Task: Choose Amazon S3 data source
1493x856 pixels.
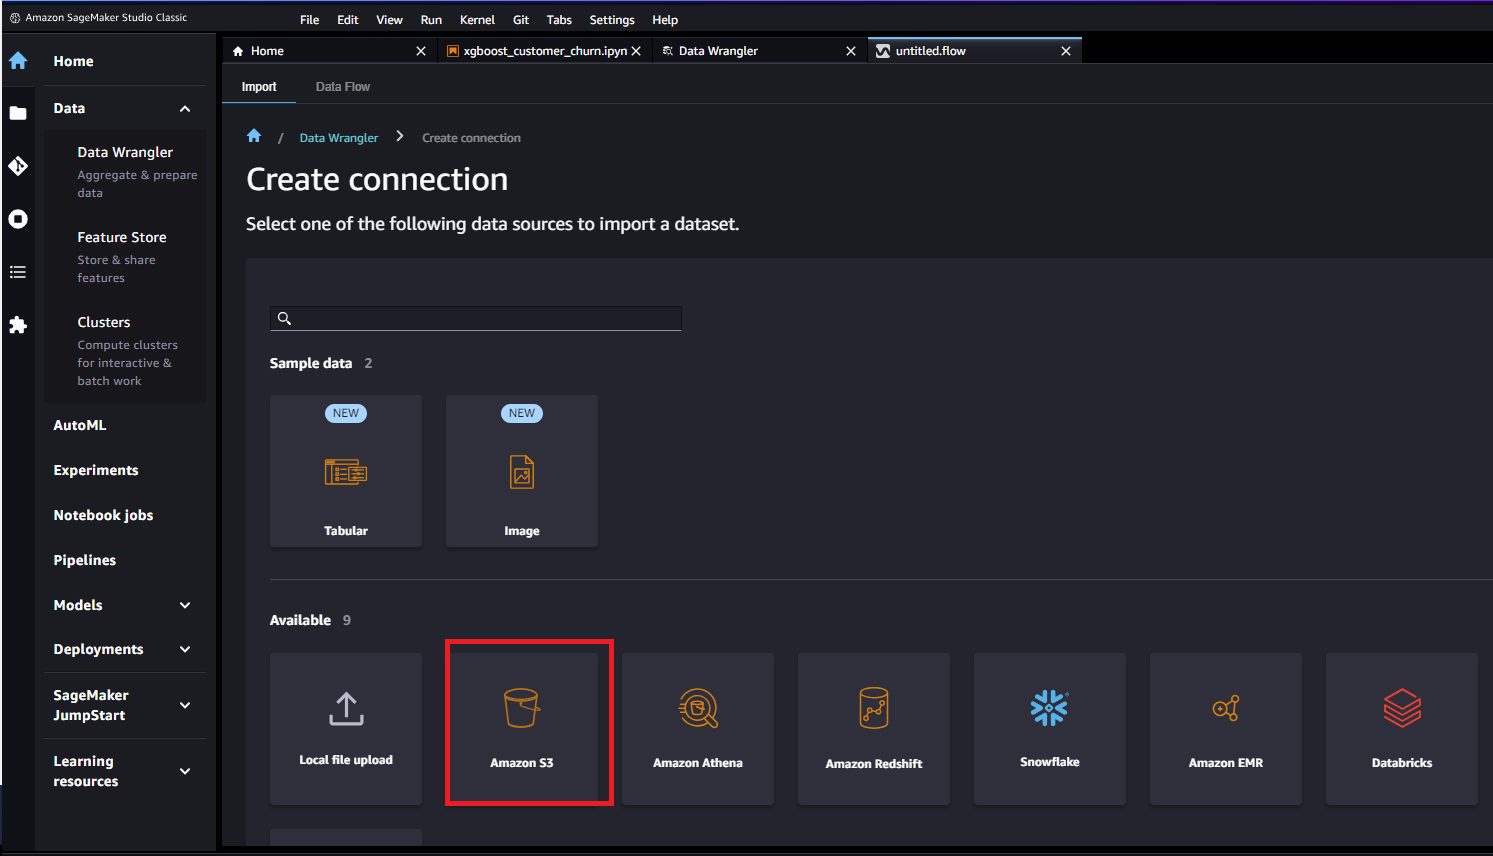Action: pyautogui.click(x=522, y=729)
